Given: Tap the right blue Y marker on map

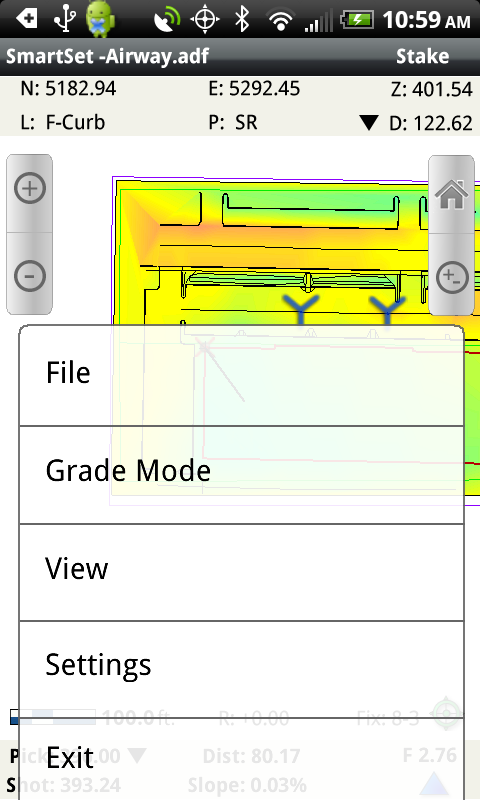Looking at the screenshot, I should tap(388, 310).
